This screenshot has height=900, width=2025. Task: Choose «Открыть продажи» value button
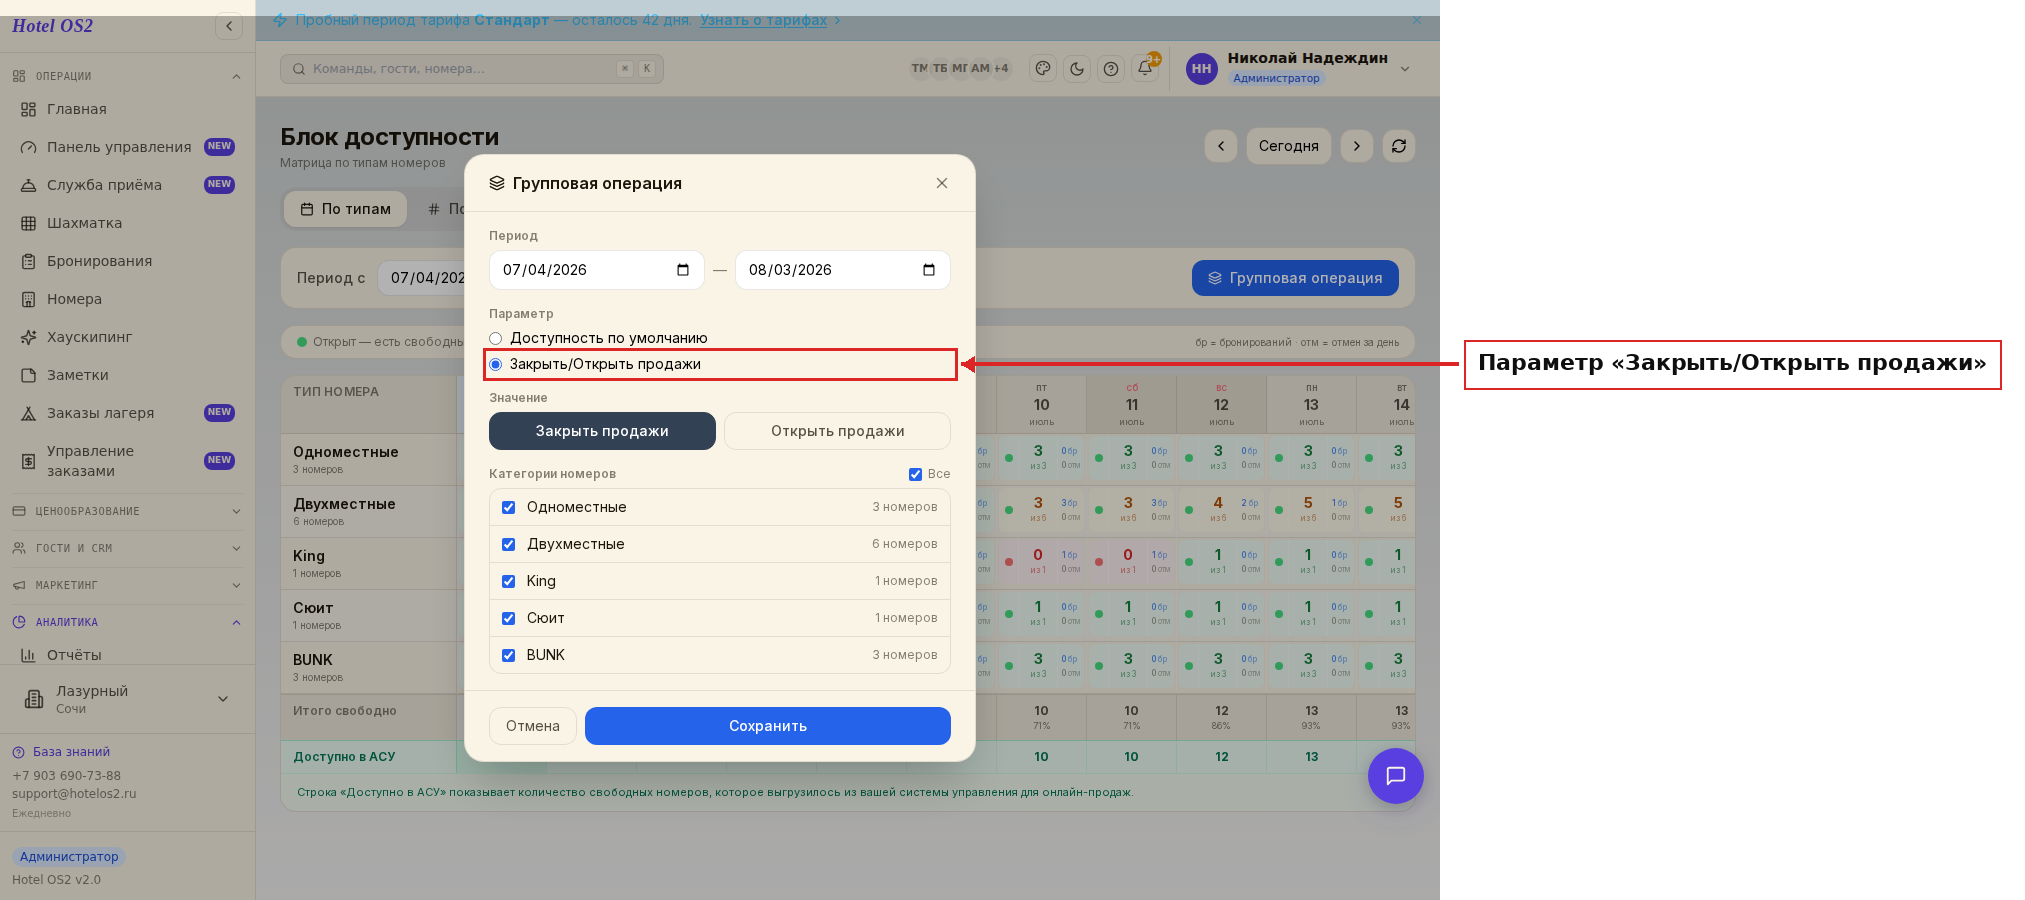pos(838,431)
